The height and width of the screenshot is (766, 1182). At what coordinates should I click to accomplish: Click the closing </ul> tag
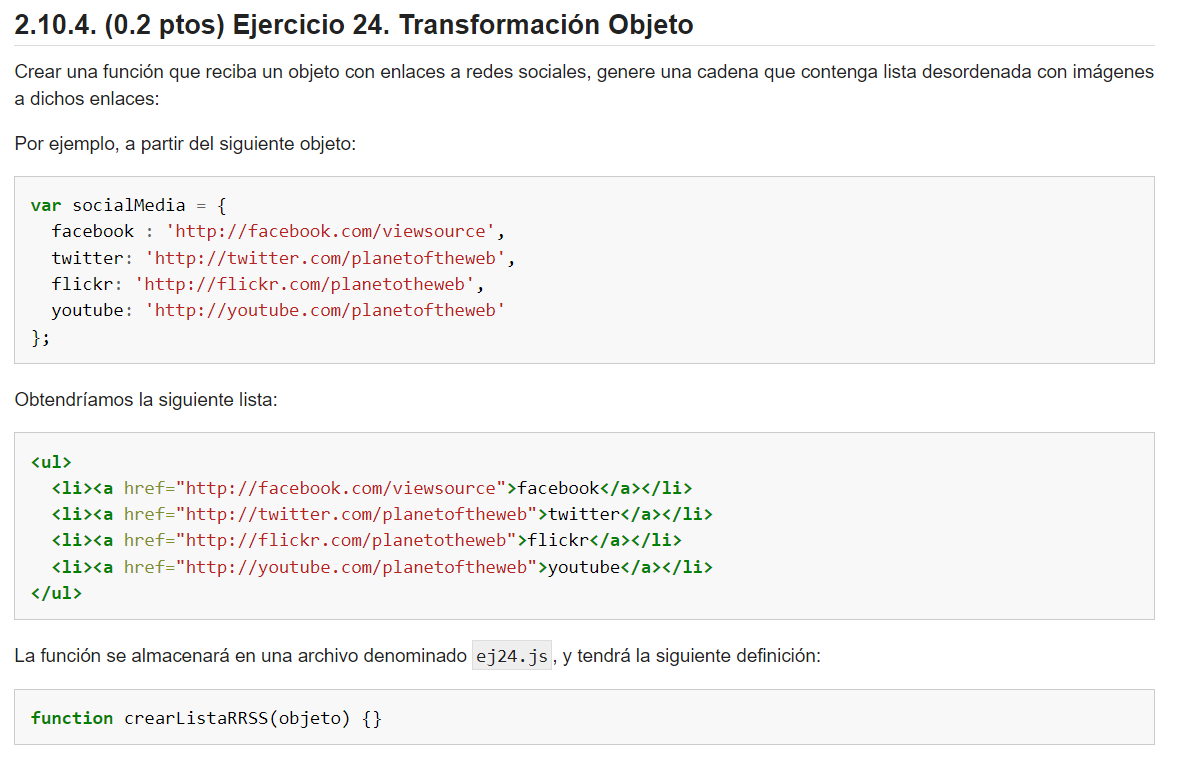57,593
